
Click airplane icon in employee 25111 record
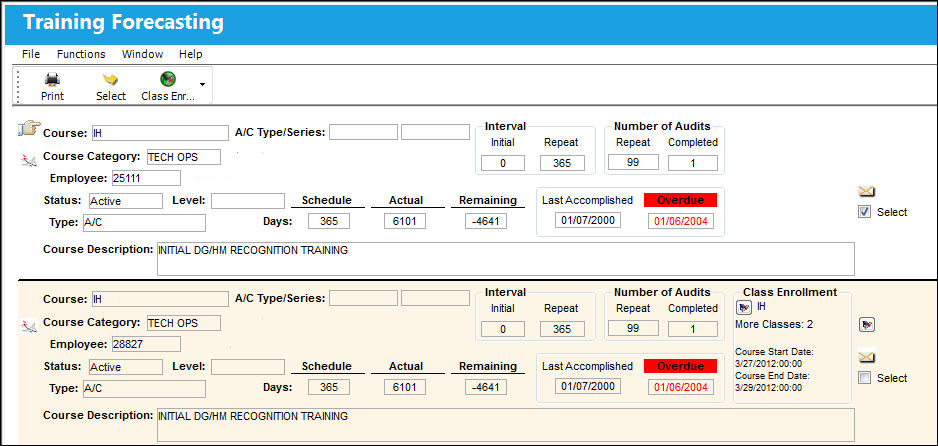click(28, 160)
